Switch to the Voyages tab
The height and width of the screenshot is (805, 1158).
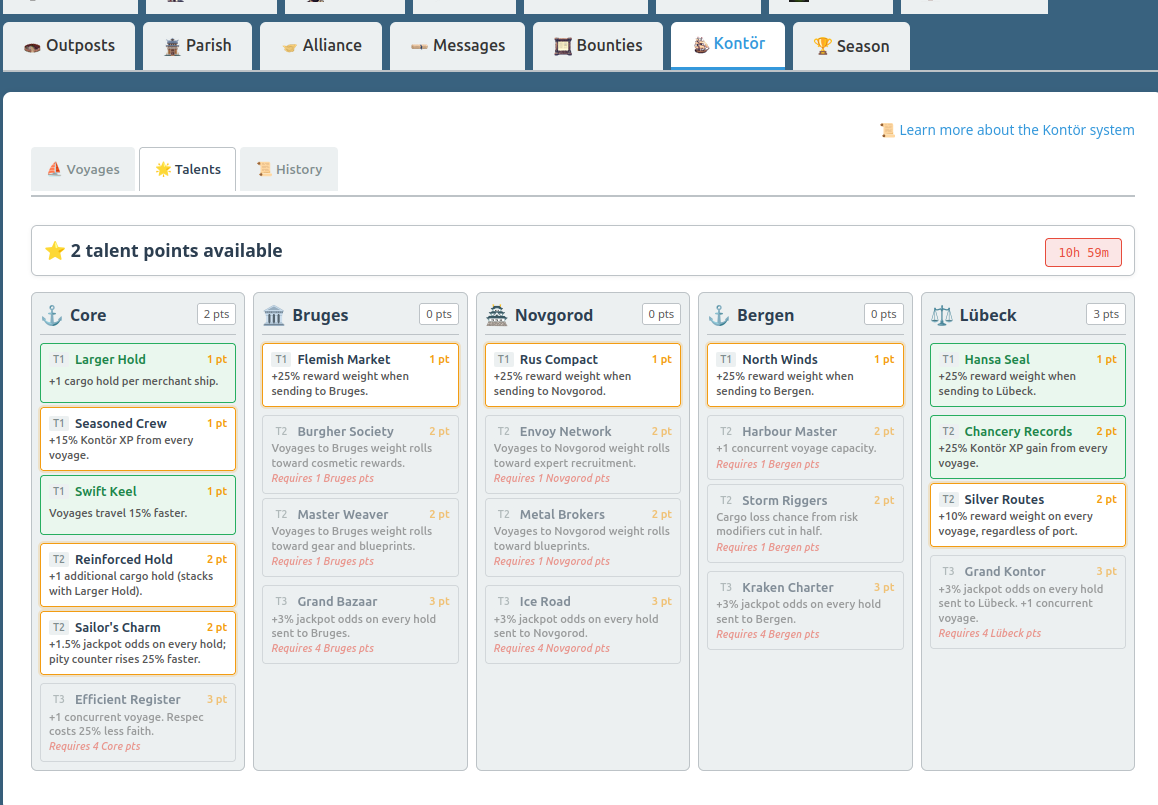point(83,169)
